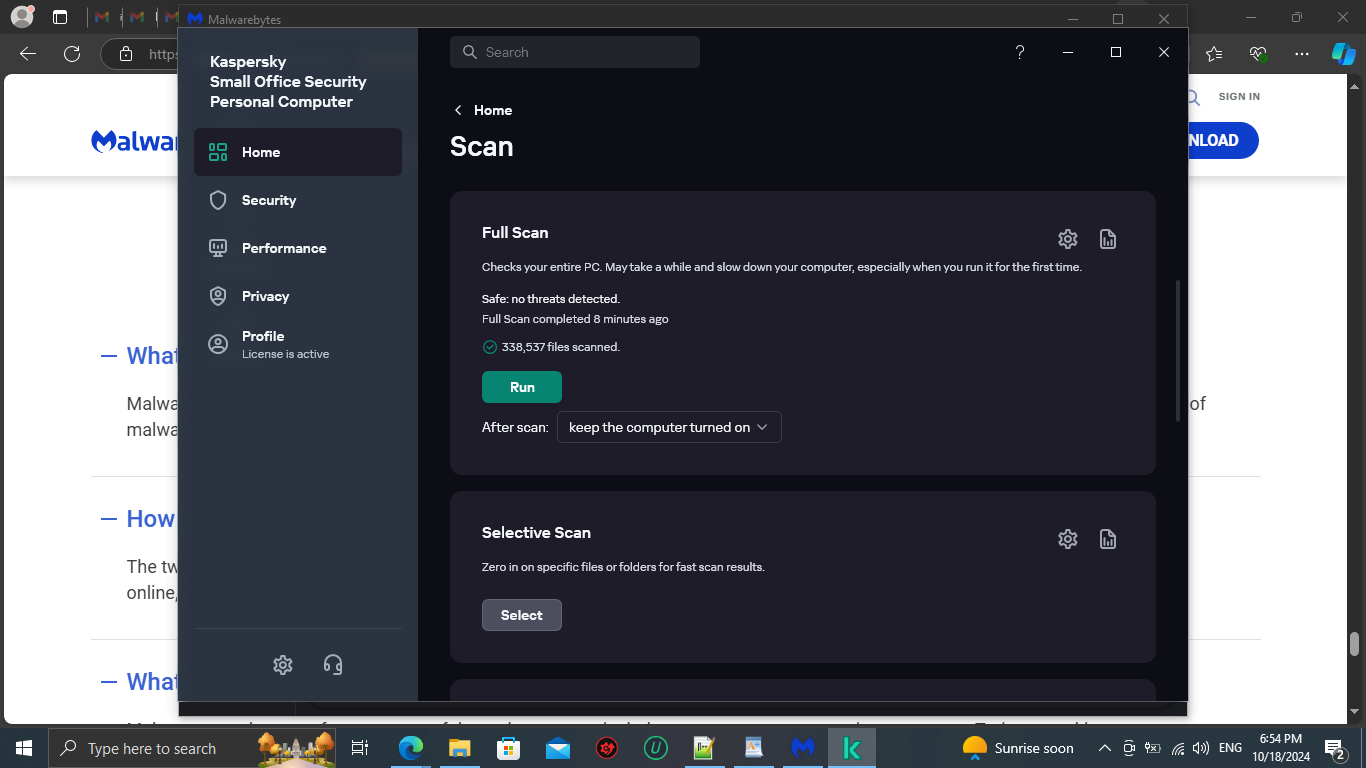This screenshot has height=768, width=1366.
Task: Click the taskbar search box
Action: click(x=194, y=748)
